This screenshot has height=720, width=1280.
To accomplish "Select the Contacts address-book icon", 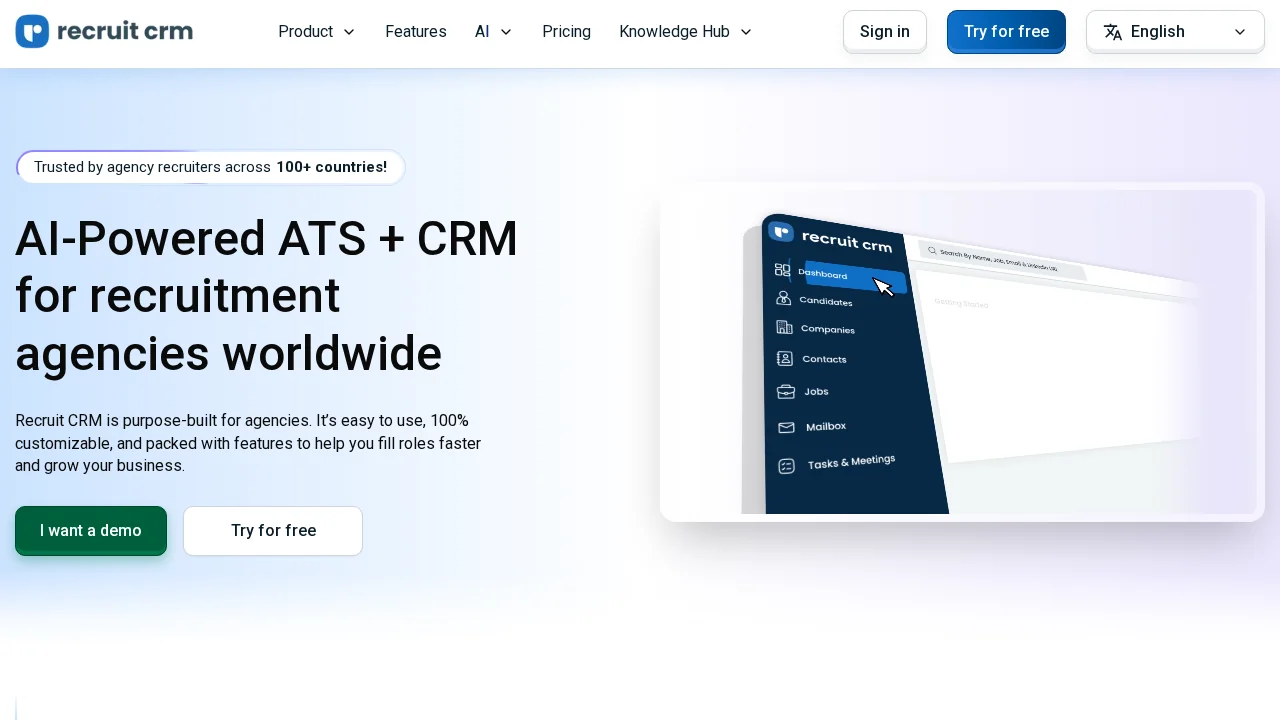I will tap(785, 358).
